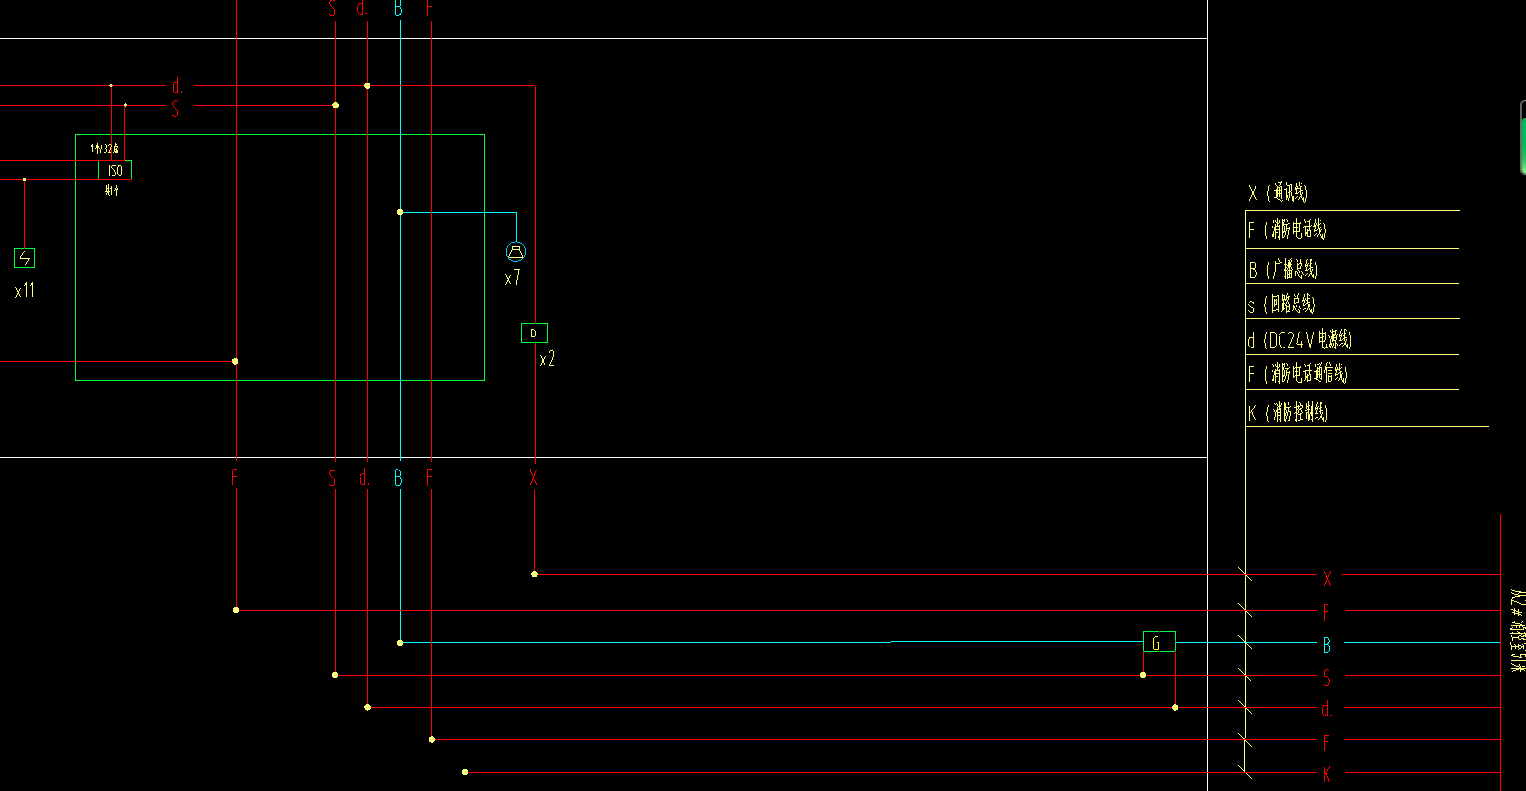Select d. label on upper-left horizontal line
The image size is (1526, 791).
(x=178, y=86)
